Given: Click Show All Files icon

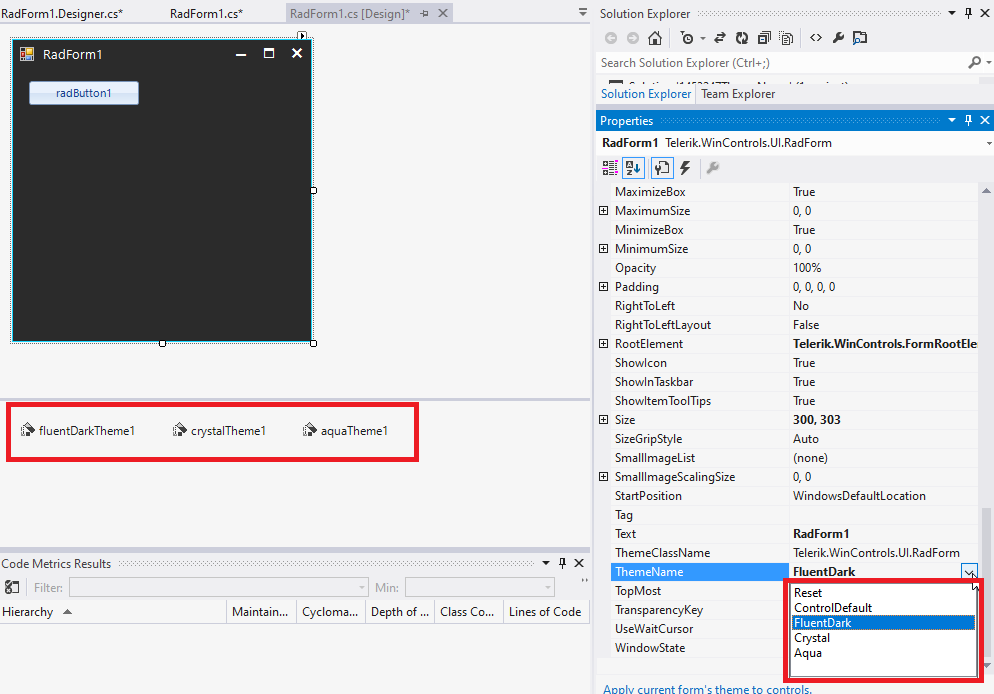Looking at the screenshot, I should 787,38.
